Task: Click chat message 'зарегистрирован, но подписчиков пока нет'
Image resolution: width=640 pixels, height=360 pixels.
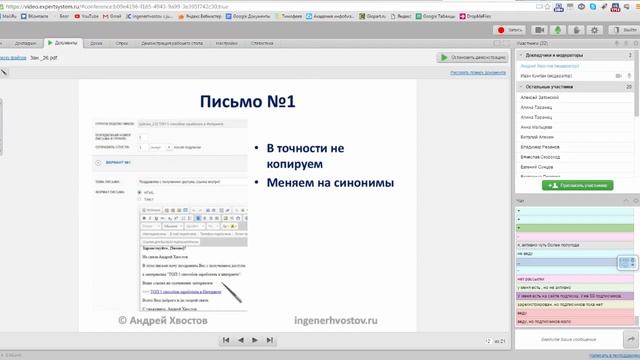Action: [575, 304]
